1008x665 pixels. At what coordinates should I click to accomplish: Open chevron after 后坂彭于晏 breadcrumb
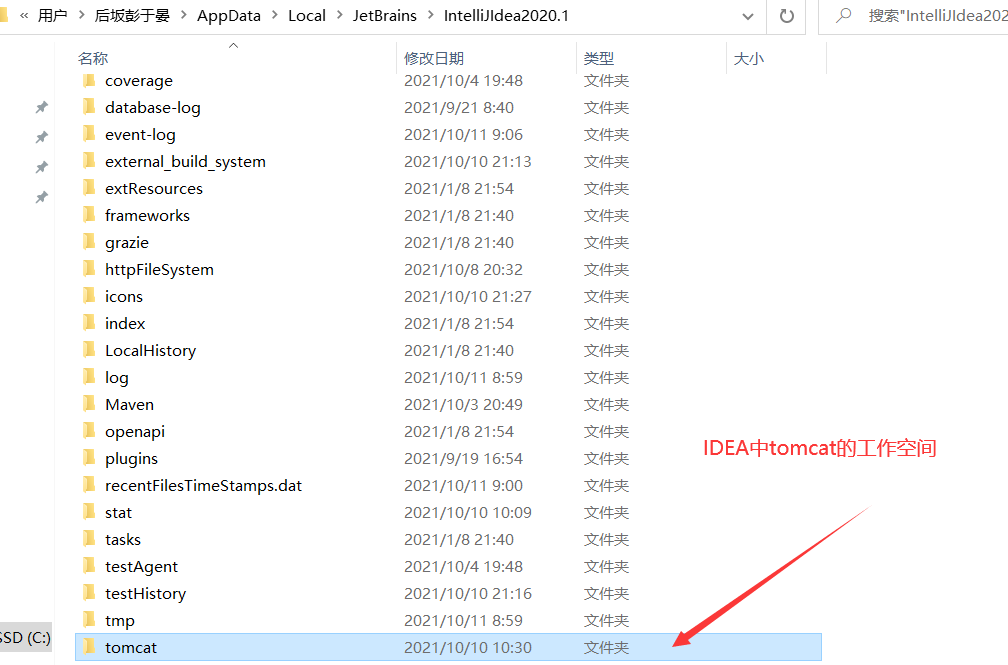coord(184,15)
